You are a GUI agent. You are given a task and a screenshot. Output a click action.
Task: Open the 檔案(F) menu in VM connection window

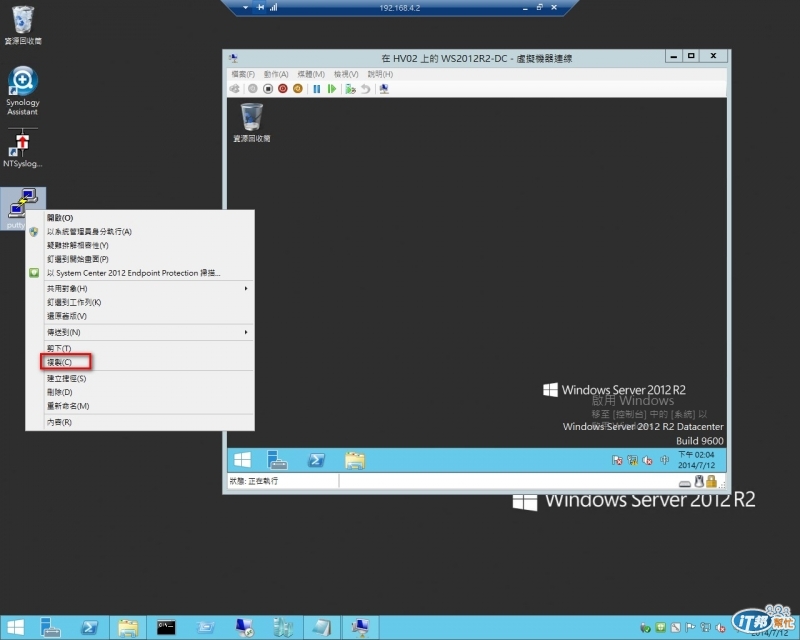[243, 74]
